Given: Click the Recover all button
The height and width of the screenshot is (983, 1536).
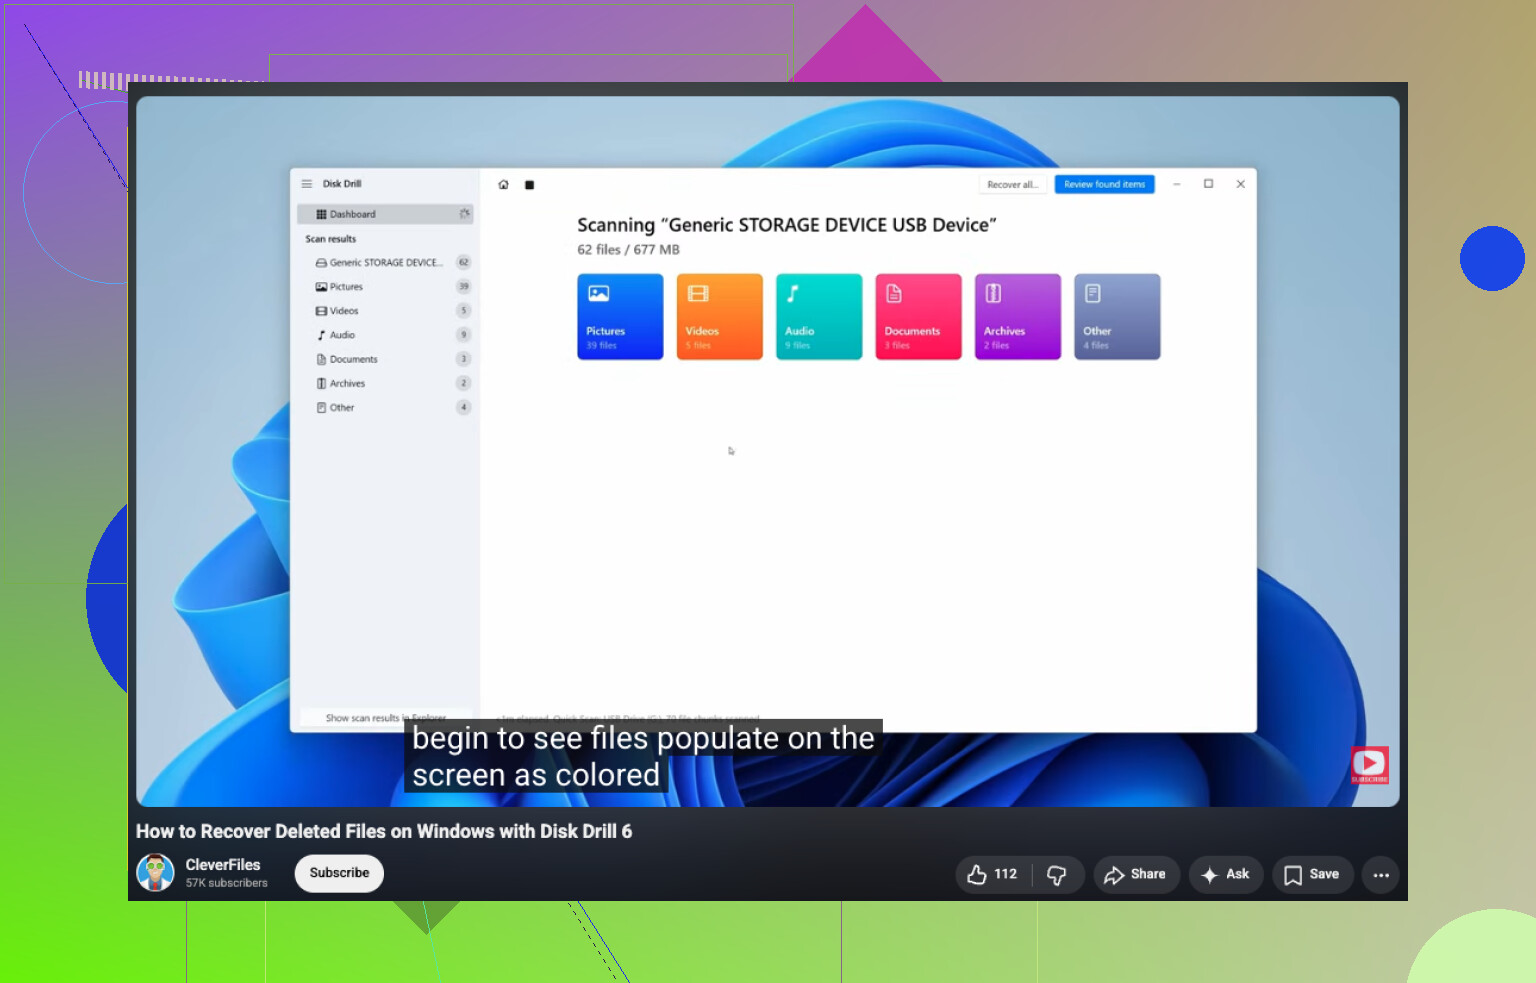Looking at the screenshot, I should click(x=1012, y=185).
